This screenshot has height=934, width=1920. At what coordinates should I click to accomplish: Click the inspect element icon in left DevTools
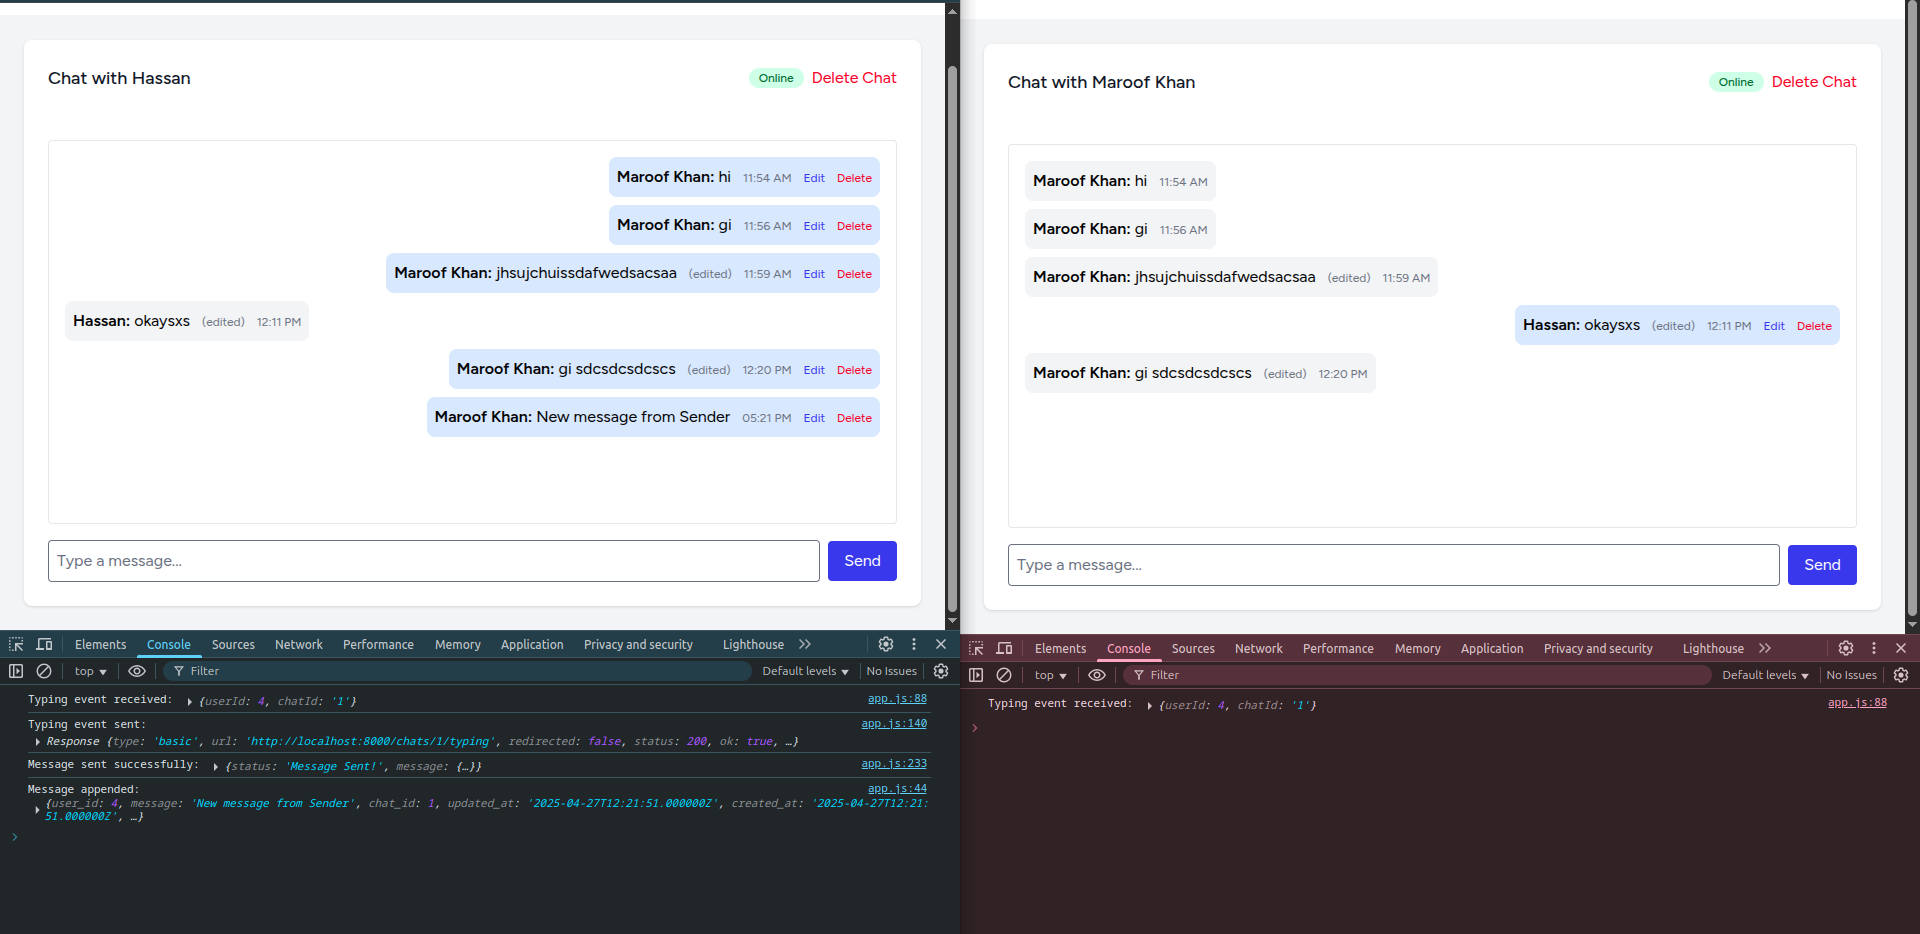click(16, 645)
